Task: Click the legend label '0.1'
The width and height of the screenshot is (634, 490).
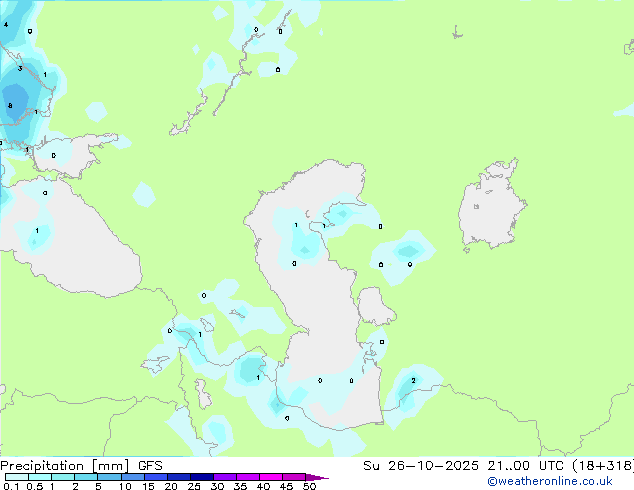Action: coord(12,486)
